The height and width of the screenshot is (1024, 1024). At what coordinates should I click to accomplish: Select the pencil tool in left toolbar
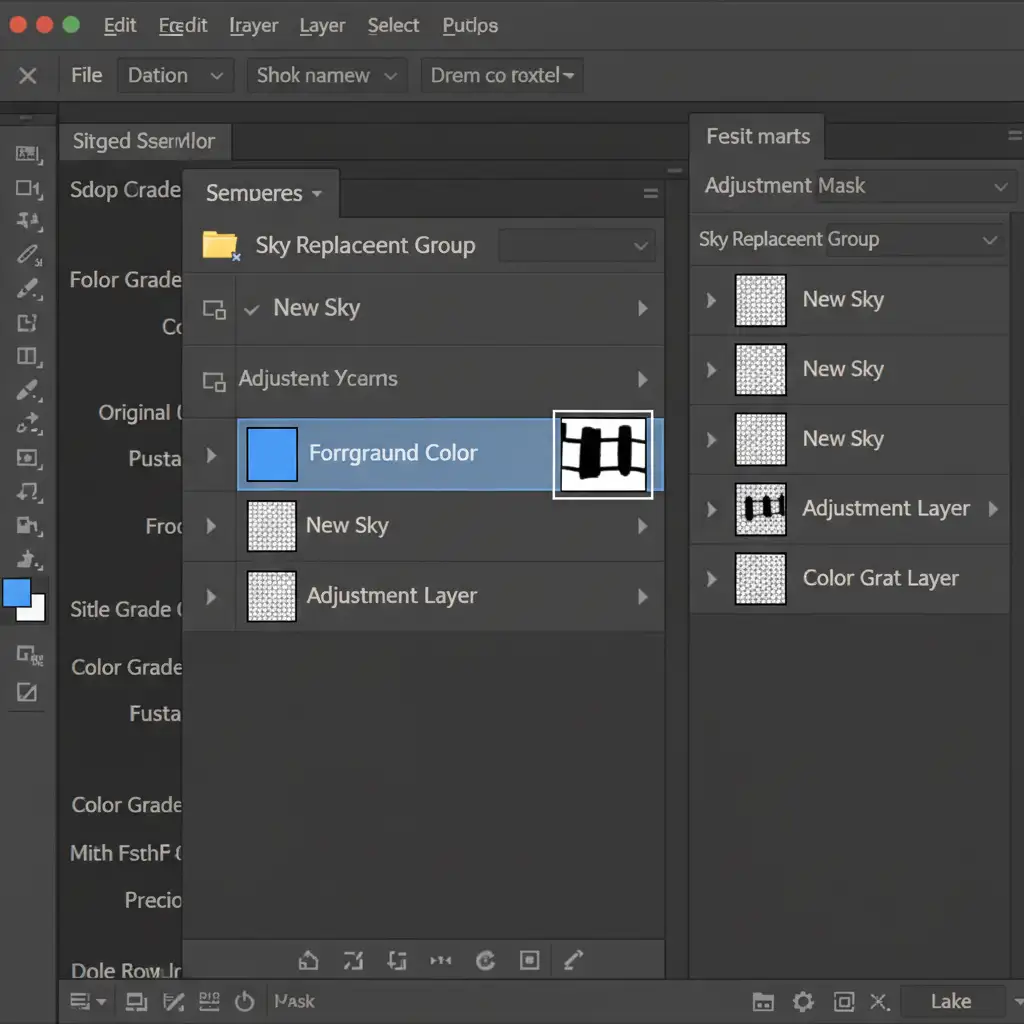27,255
